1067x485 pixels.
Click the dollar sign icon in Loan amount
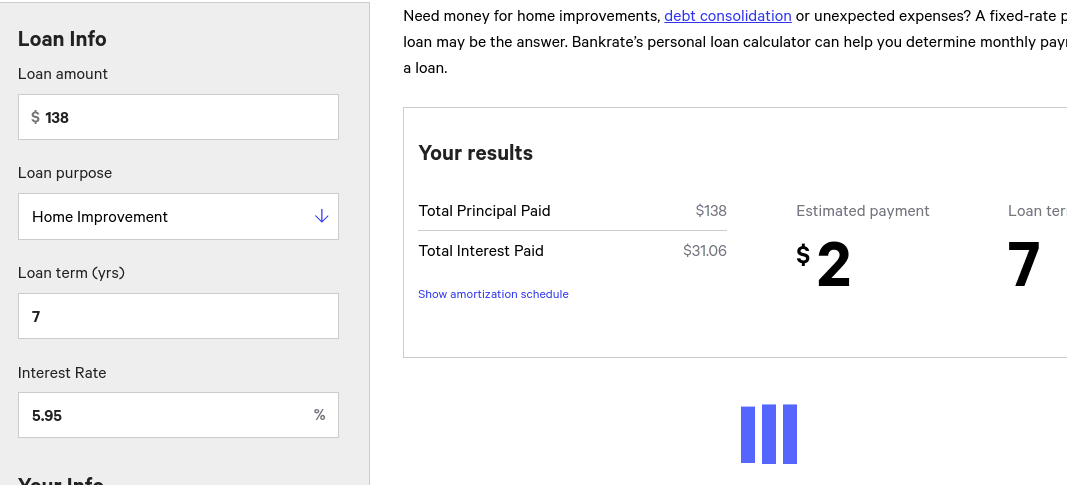35,117
